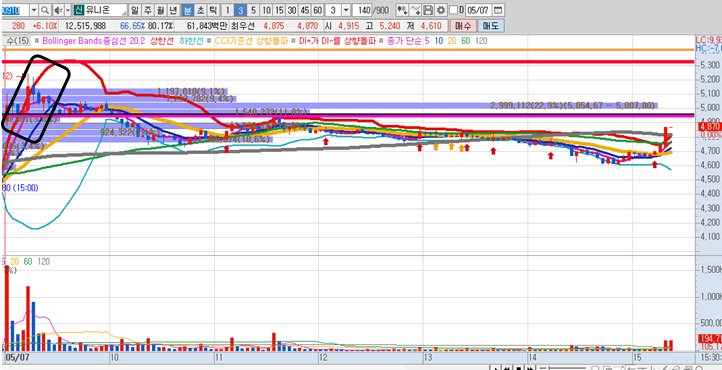Open the date picker calendar icon
Viewport: 722px width, 370px height.
[x=498, y=10]
